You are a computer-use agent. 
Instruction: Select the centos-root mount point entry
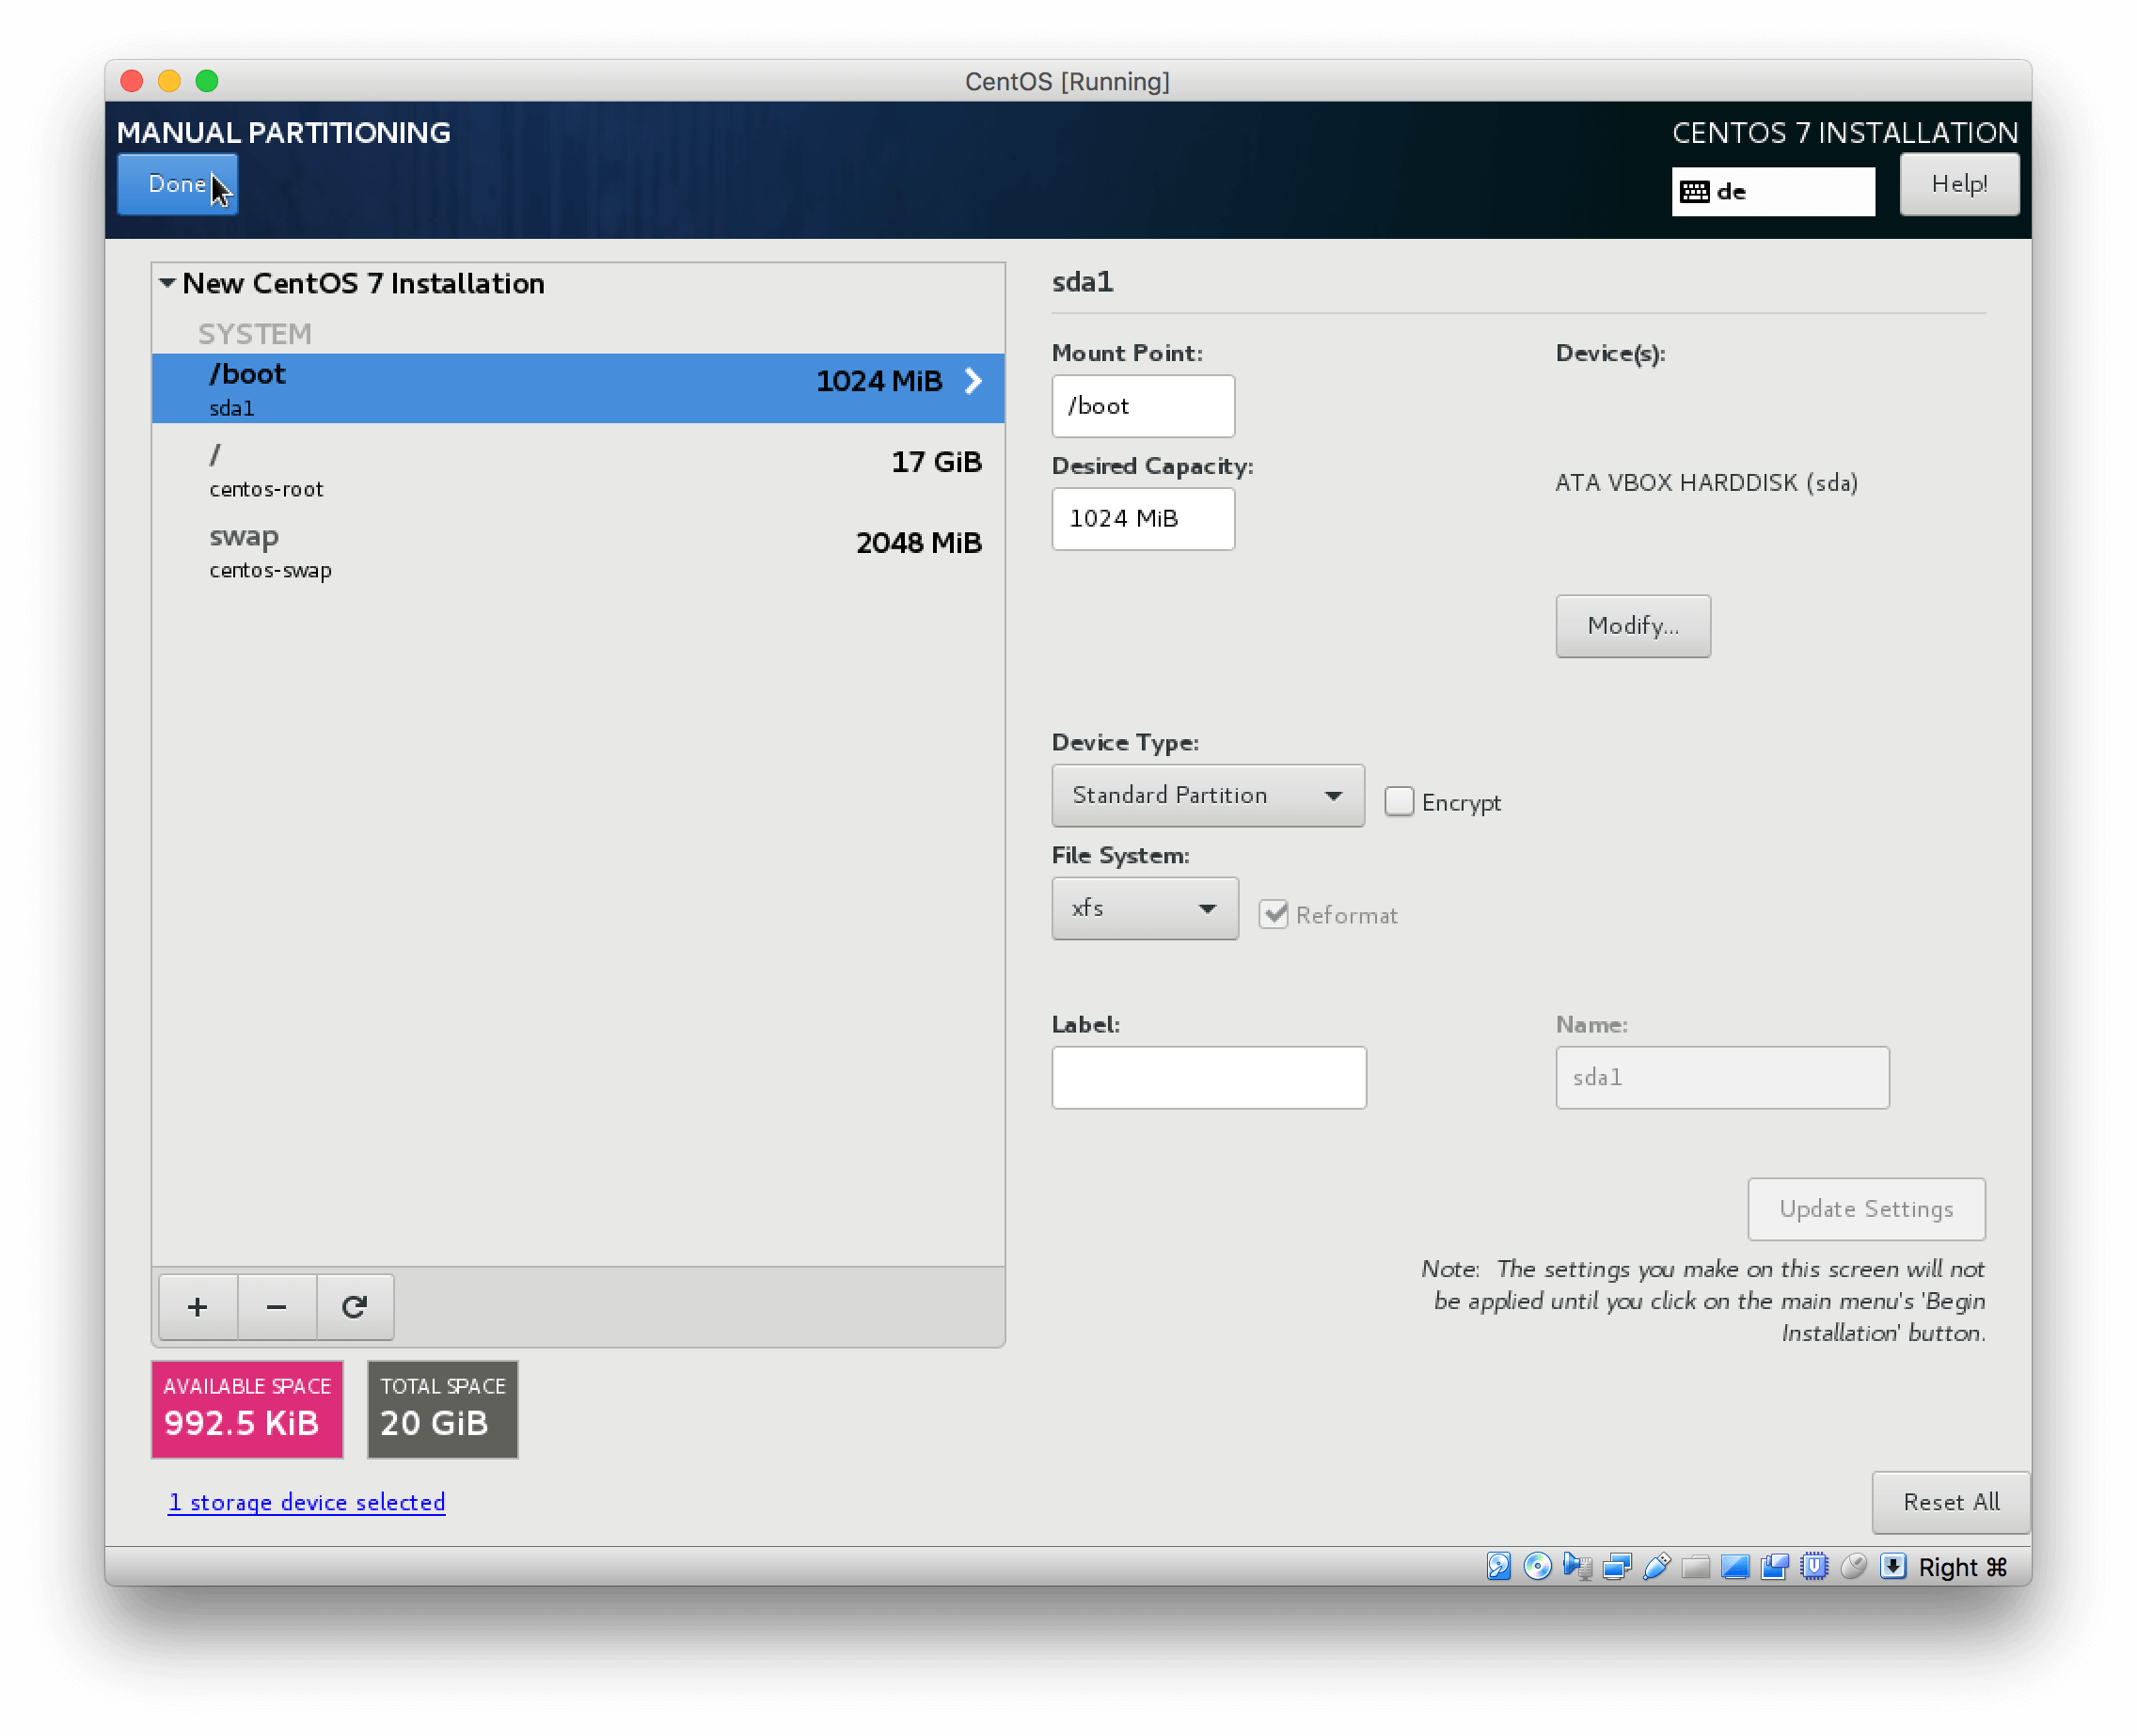click(x=578, y=469)
